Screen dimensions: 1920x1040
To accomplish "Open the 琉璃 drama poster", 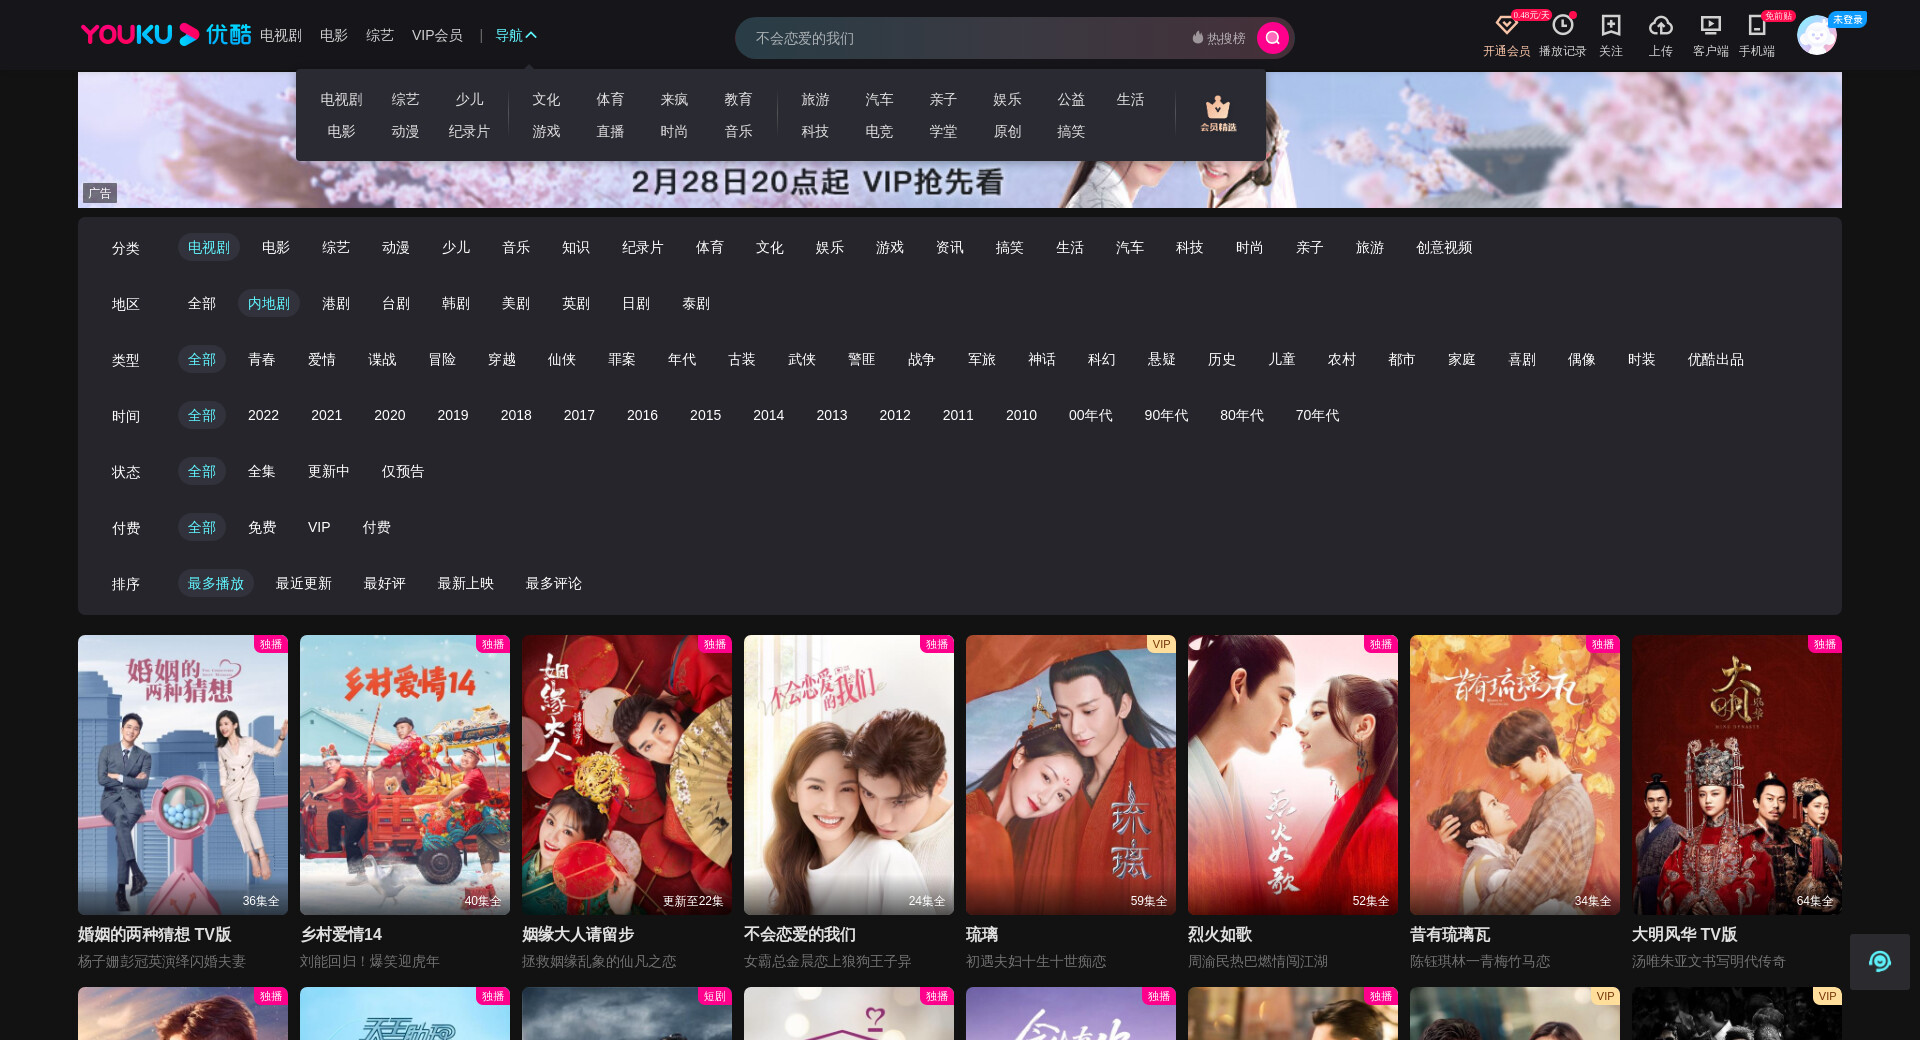I will (x=1070, y=774).
